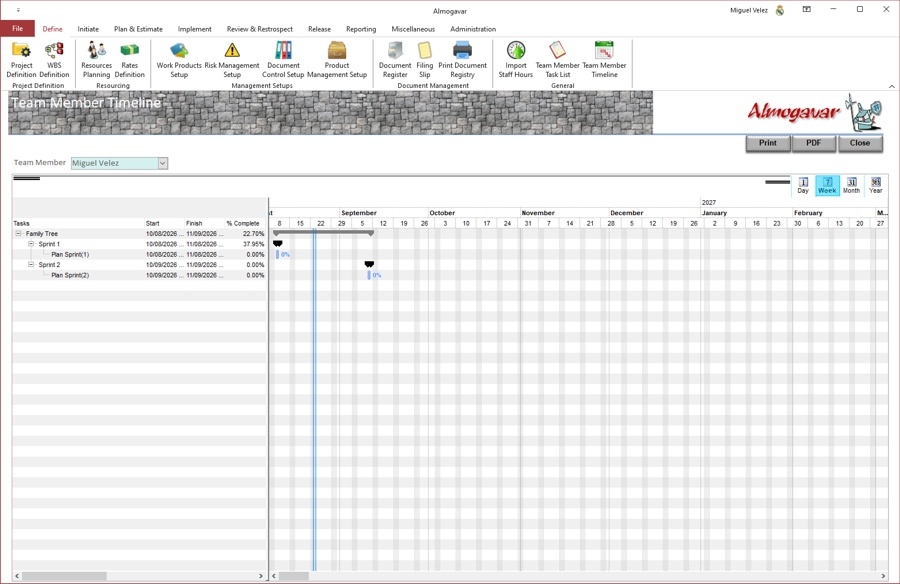Click the PDF button

[x=814, y=143]
